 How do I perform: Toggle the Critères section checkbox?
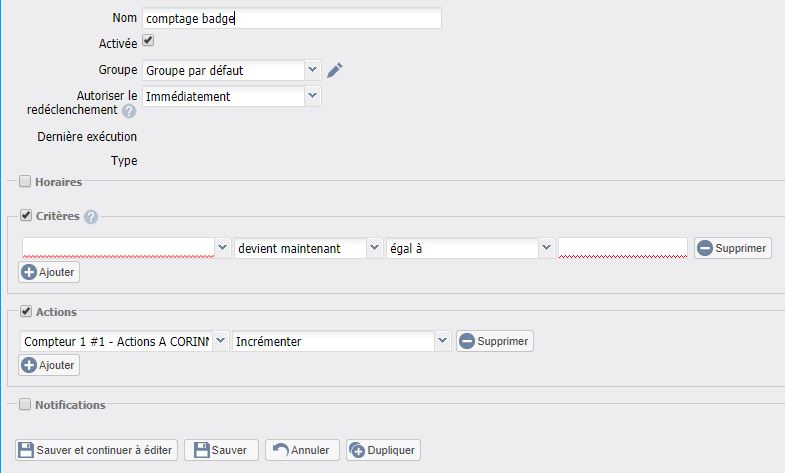click(x=25, y=216)
